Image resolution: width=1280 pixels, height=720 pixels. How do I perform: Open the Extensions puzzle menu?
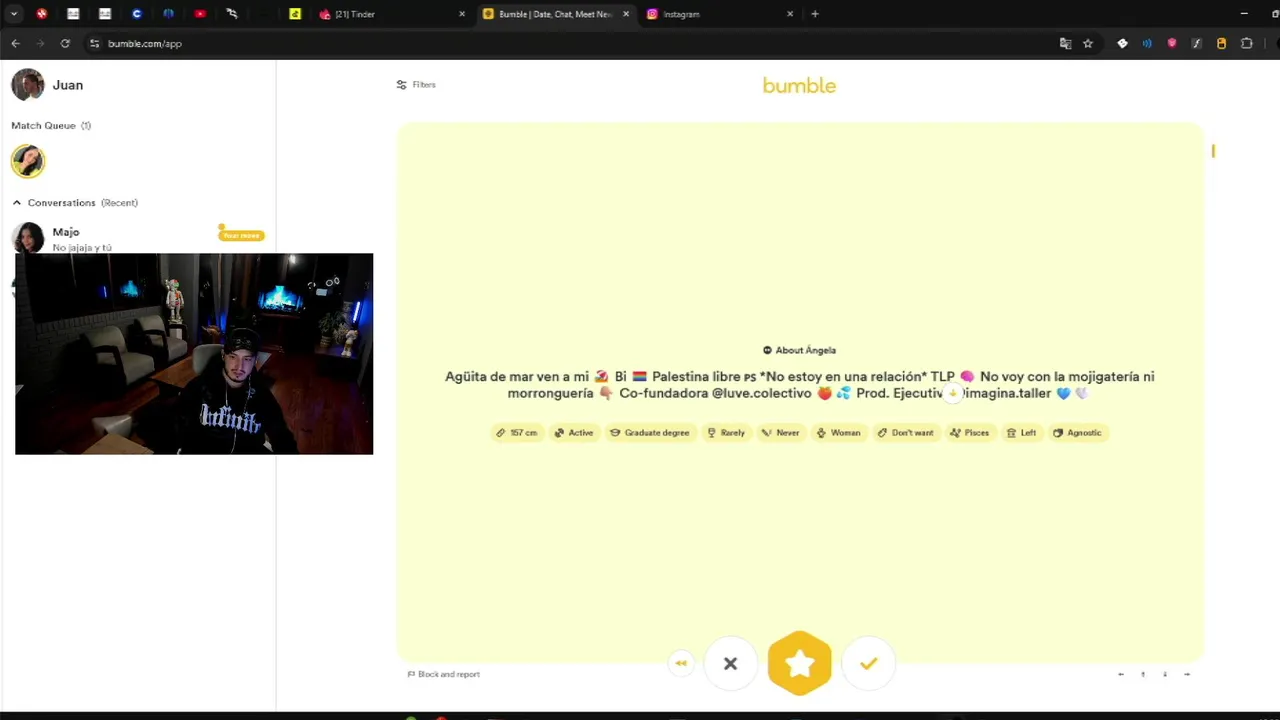[x=1246, y=44]
